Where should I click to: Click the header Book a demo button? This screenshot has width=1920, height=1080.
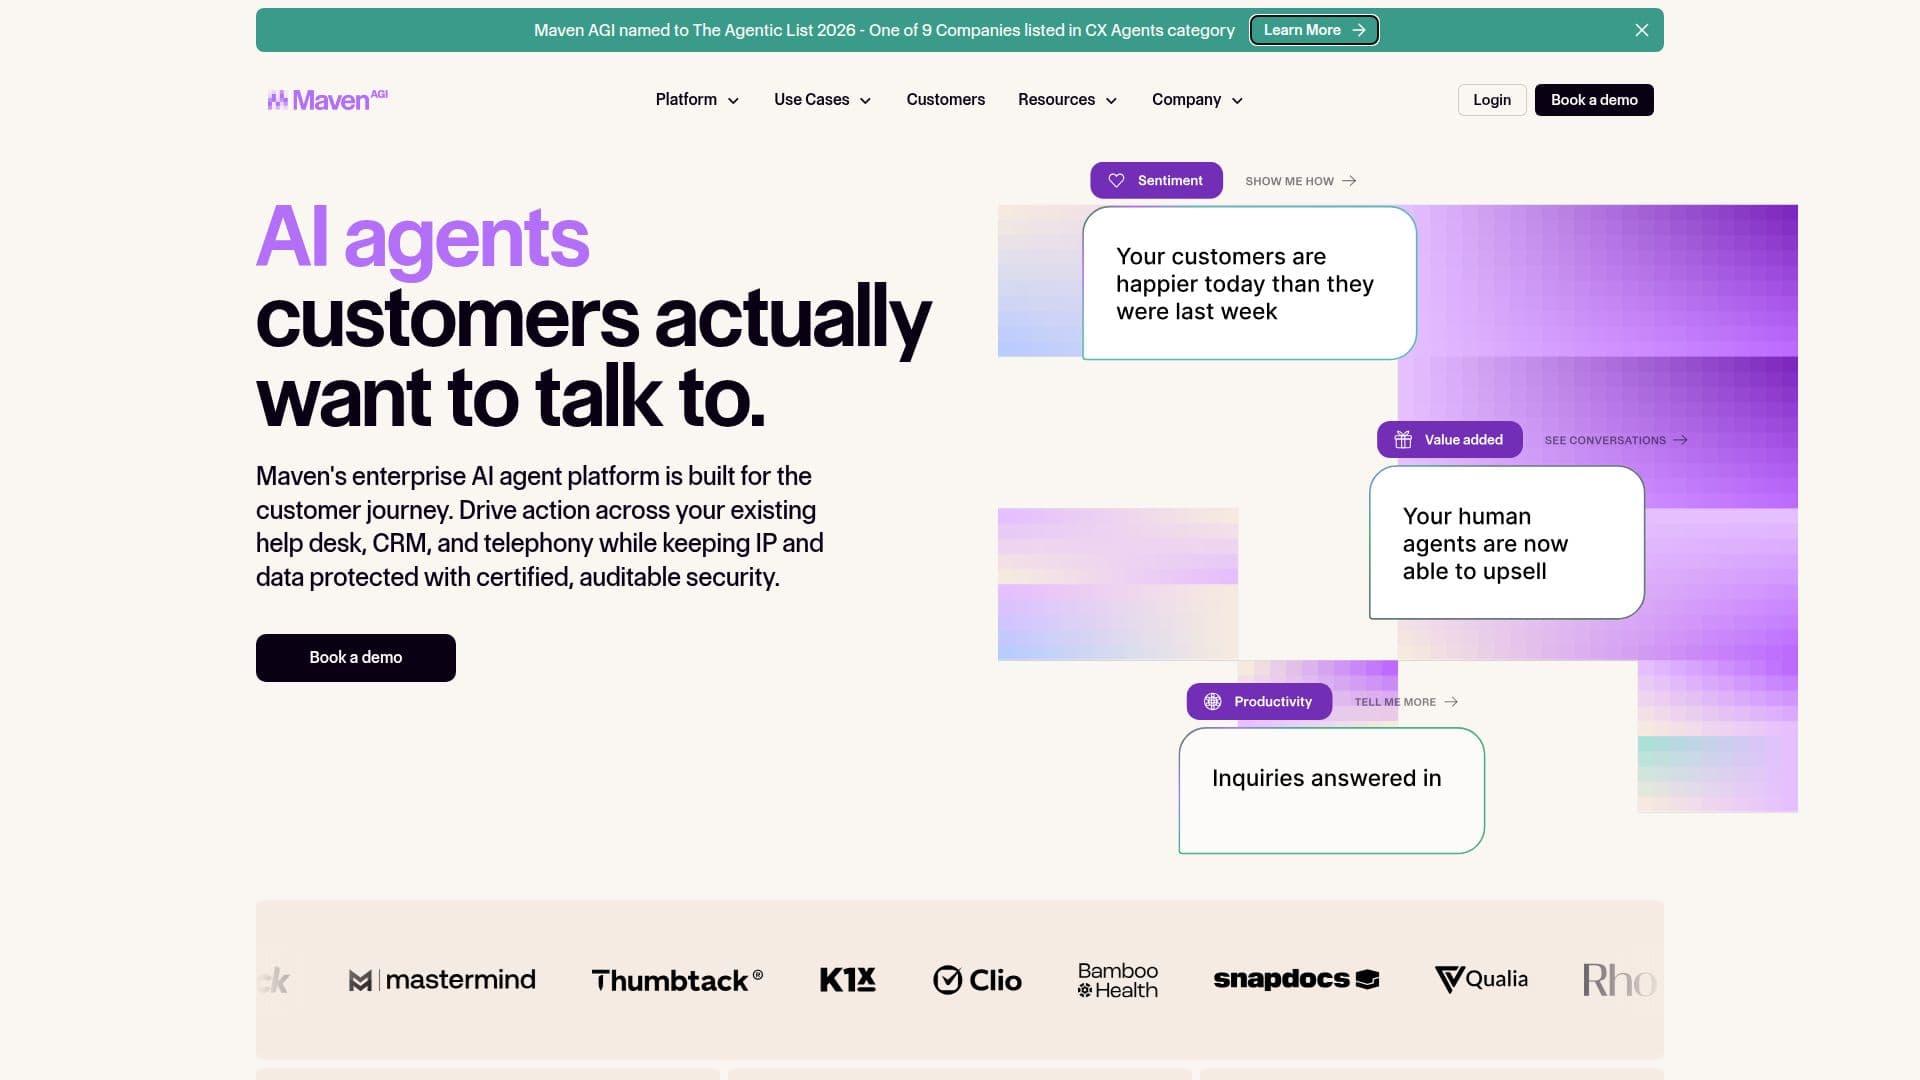[x=1594, y=100]
